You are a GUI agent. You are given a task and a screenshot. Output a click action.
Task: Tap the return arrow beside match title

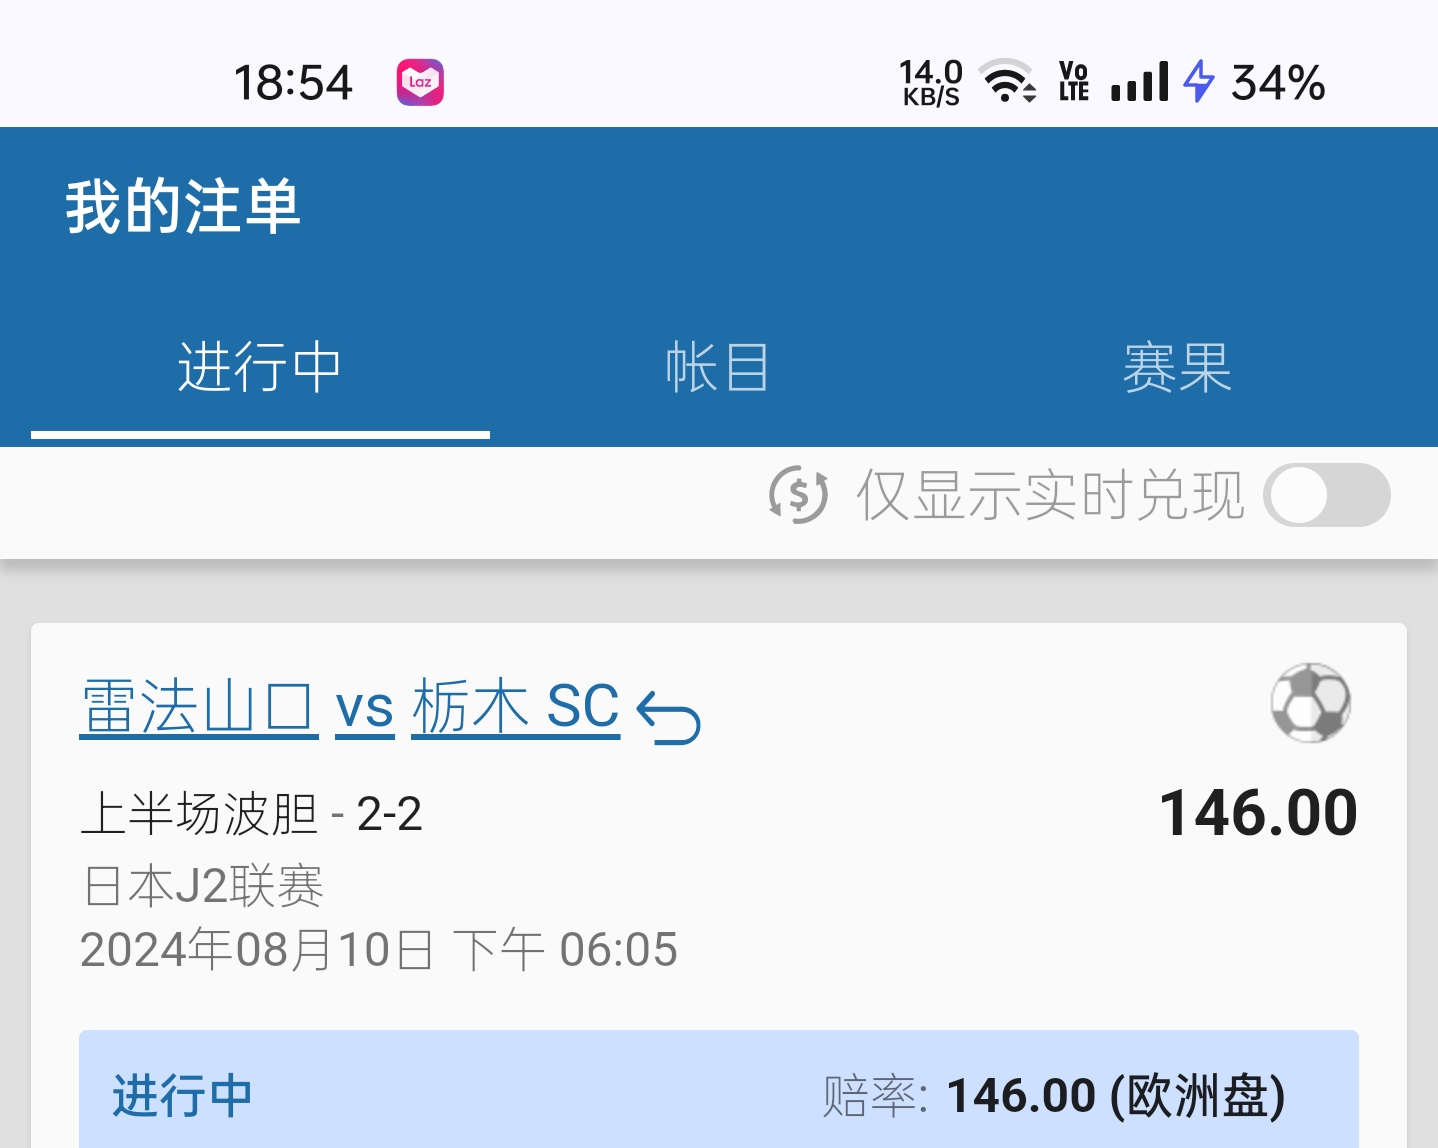pos(668,718)
